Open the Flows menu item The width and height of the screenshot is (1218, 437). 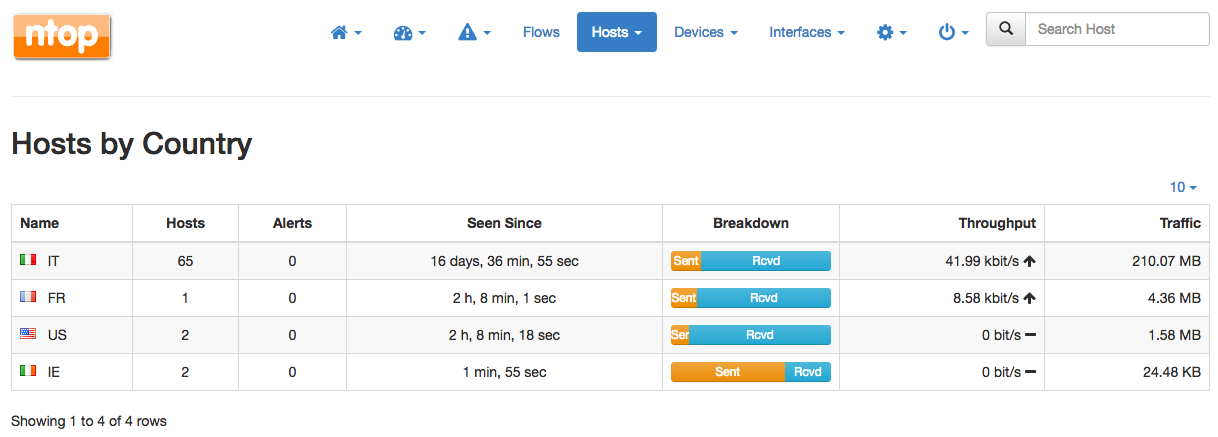(x=541, y=32)
